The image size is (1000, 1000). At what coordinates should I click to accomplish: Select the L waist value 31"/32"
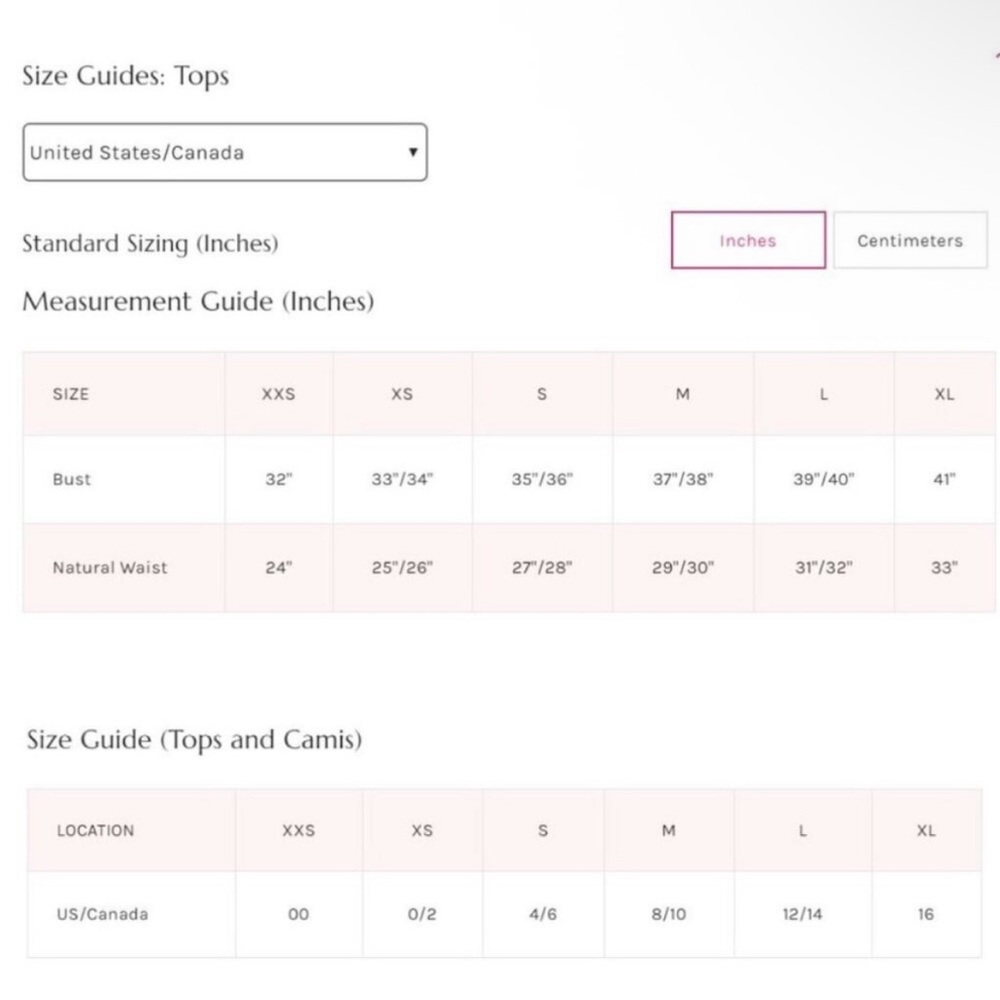point(824,568)
